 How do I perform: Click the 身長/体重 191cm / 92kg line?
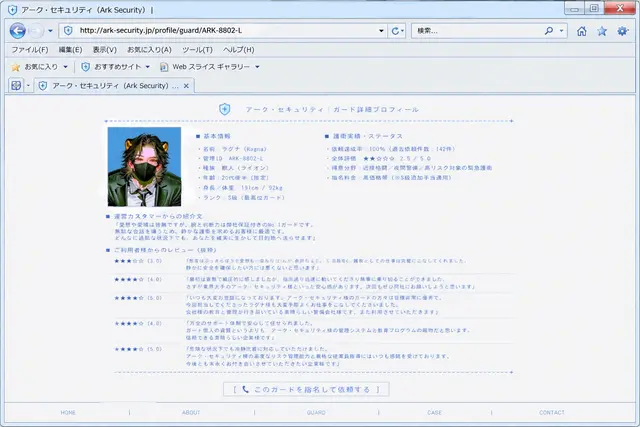[x=242, y=188]
